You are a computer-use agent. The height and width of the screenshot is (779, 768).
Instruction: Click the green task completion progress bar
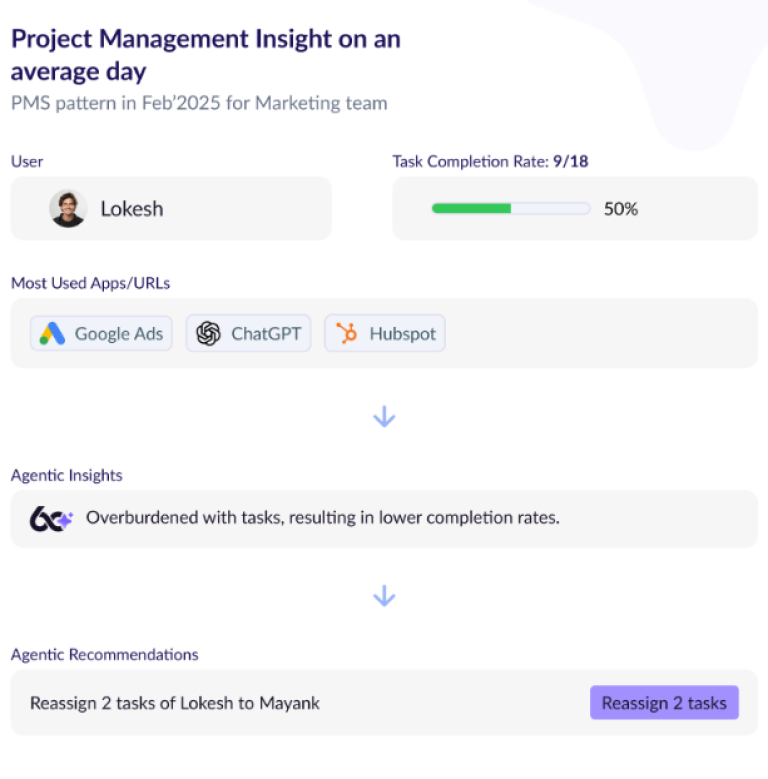[x=510, y=209]
